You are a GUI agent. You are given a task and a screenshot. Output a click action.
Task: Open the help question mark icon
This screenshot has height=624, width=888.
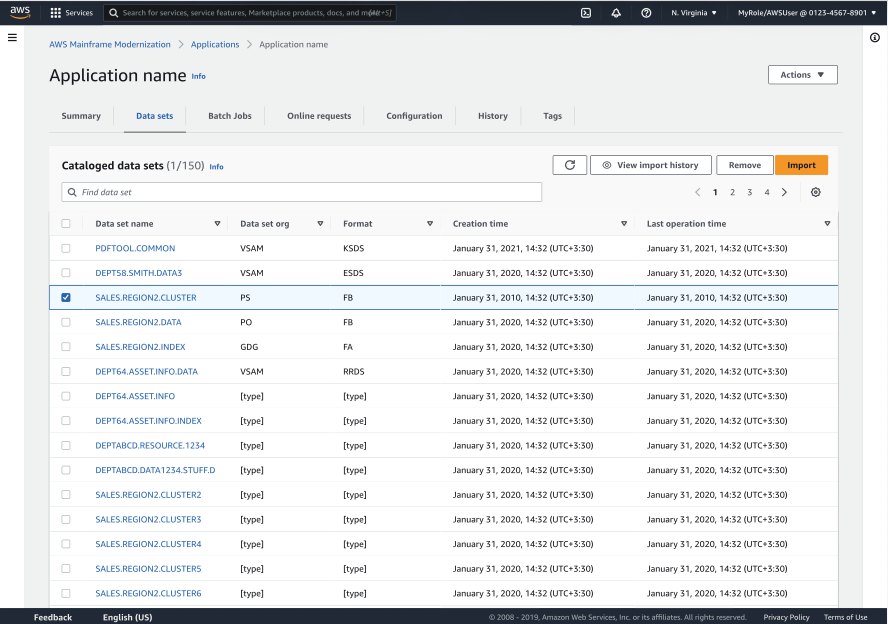pos(646,13)
